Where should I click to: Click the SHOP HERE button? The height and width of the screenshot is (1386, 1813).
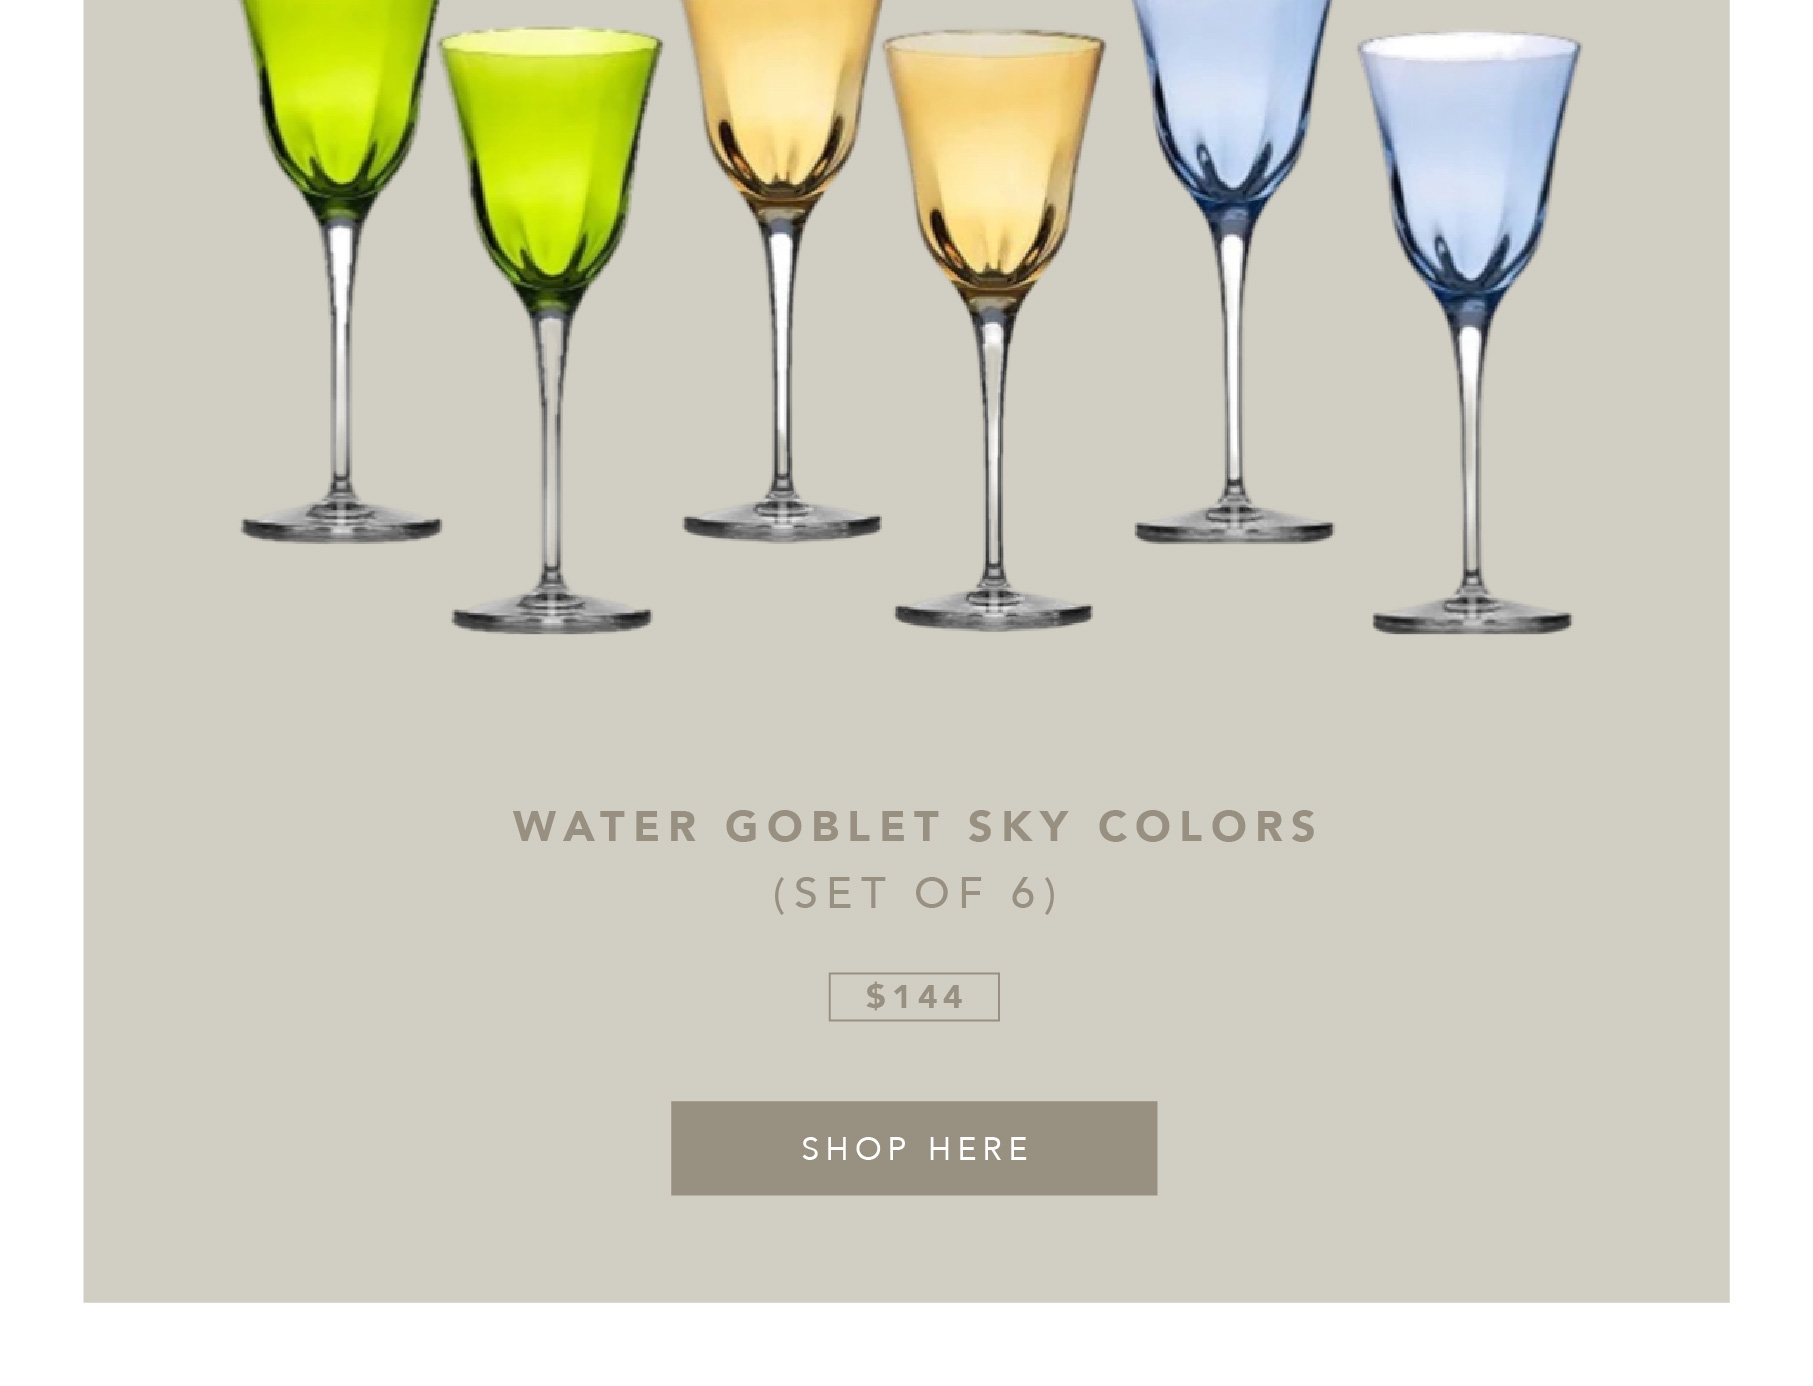913,1148
